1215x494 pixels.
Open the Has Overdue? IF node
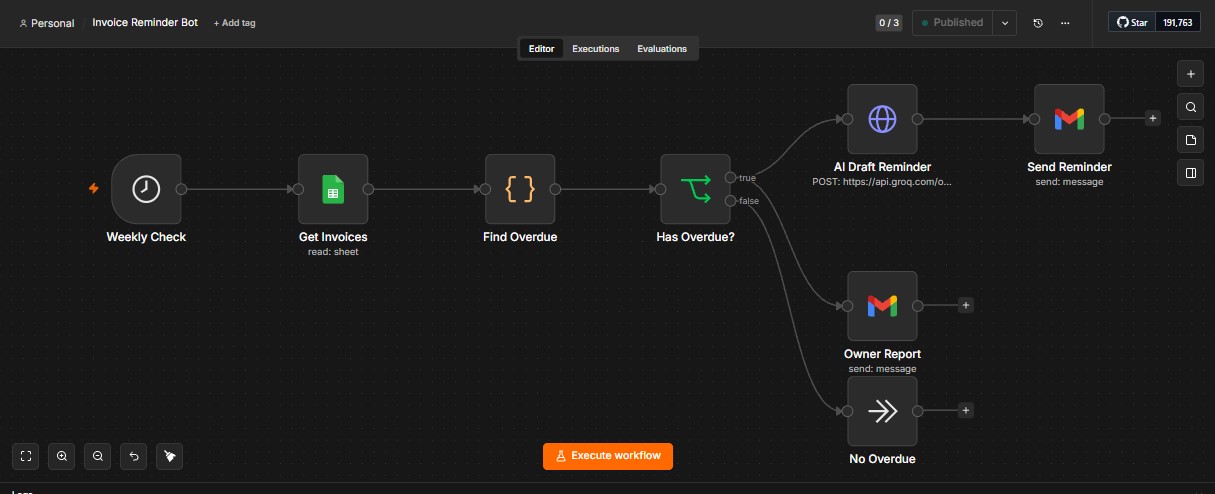pyautogui.click(x=695, y=189)
